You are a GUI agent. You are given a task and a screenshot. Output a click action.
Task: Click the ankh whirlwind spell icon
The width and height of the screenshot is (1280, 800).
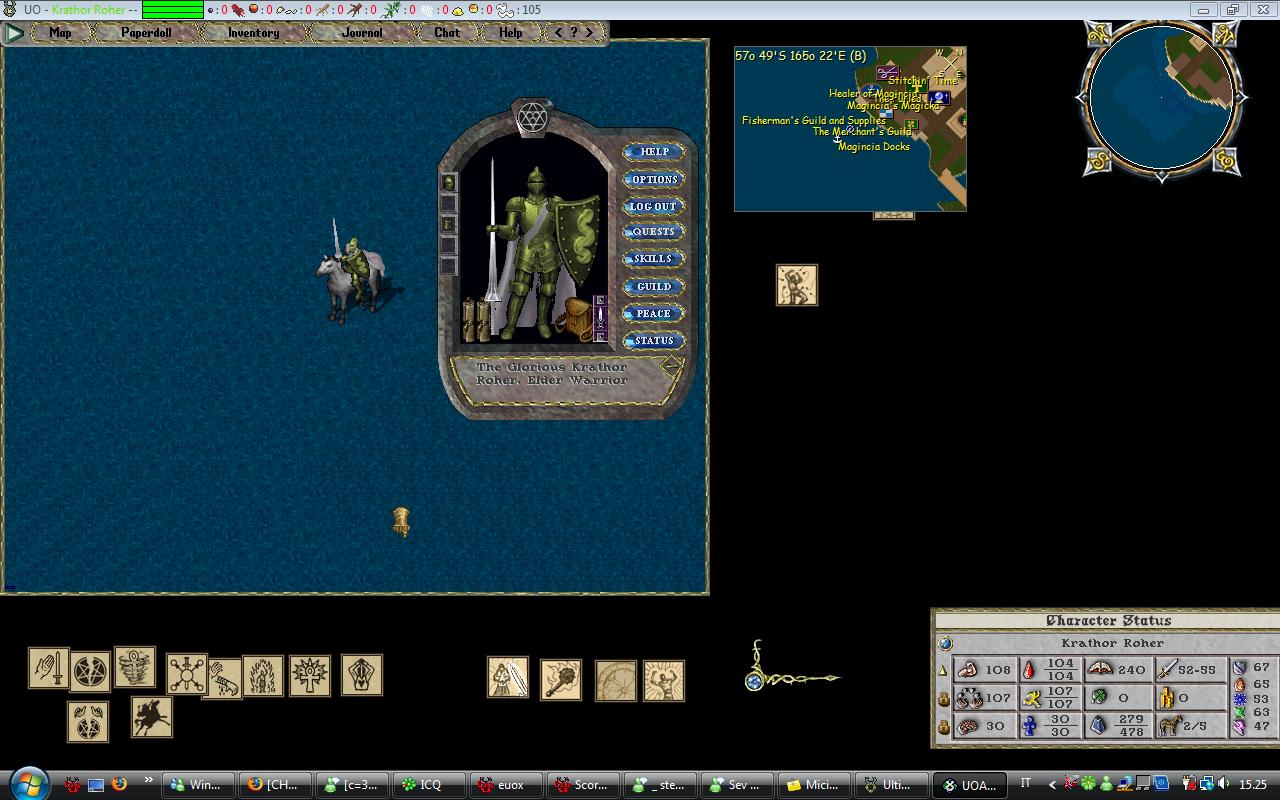tap(135, 667)
